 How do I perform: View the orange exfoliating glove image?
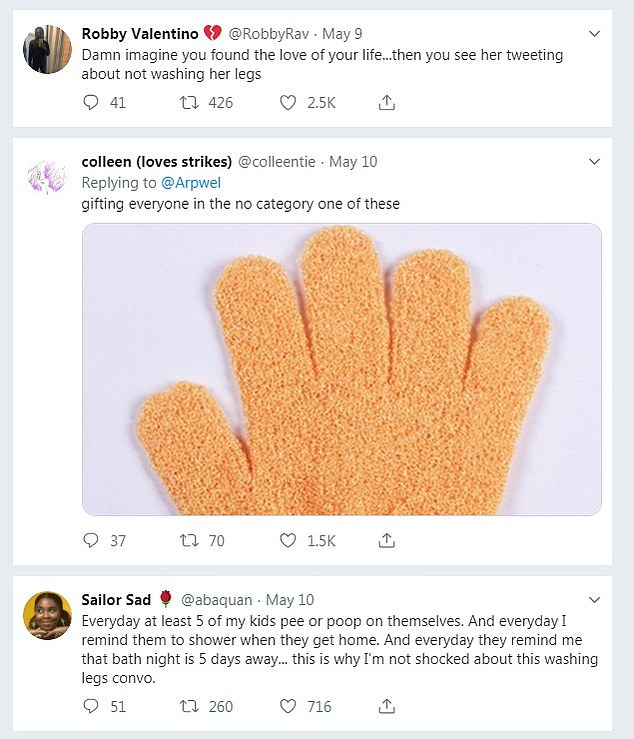[341, 369]
